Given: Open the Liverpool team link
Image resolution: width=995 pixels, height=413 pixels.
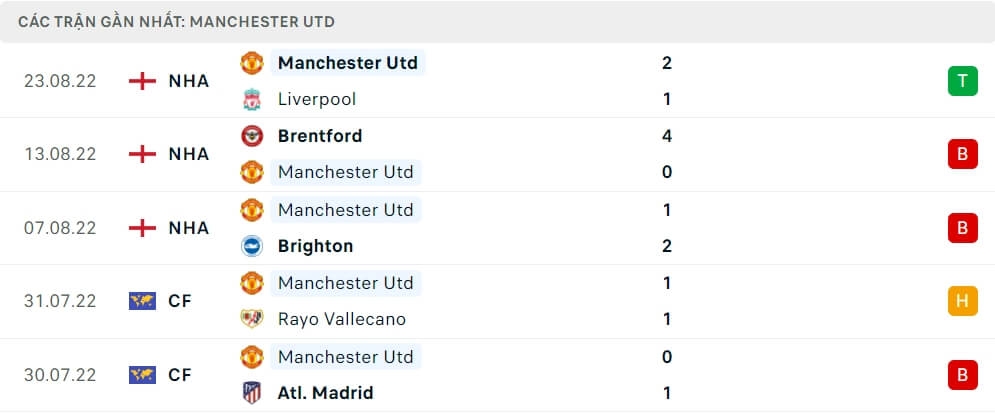Looking at the screenshot, I should click(x=317, y=99).
